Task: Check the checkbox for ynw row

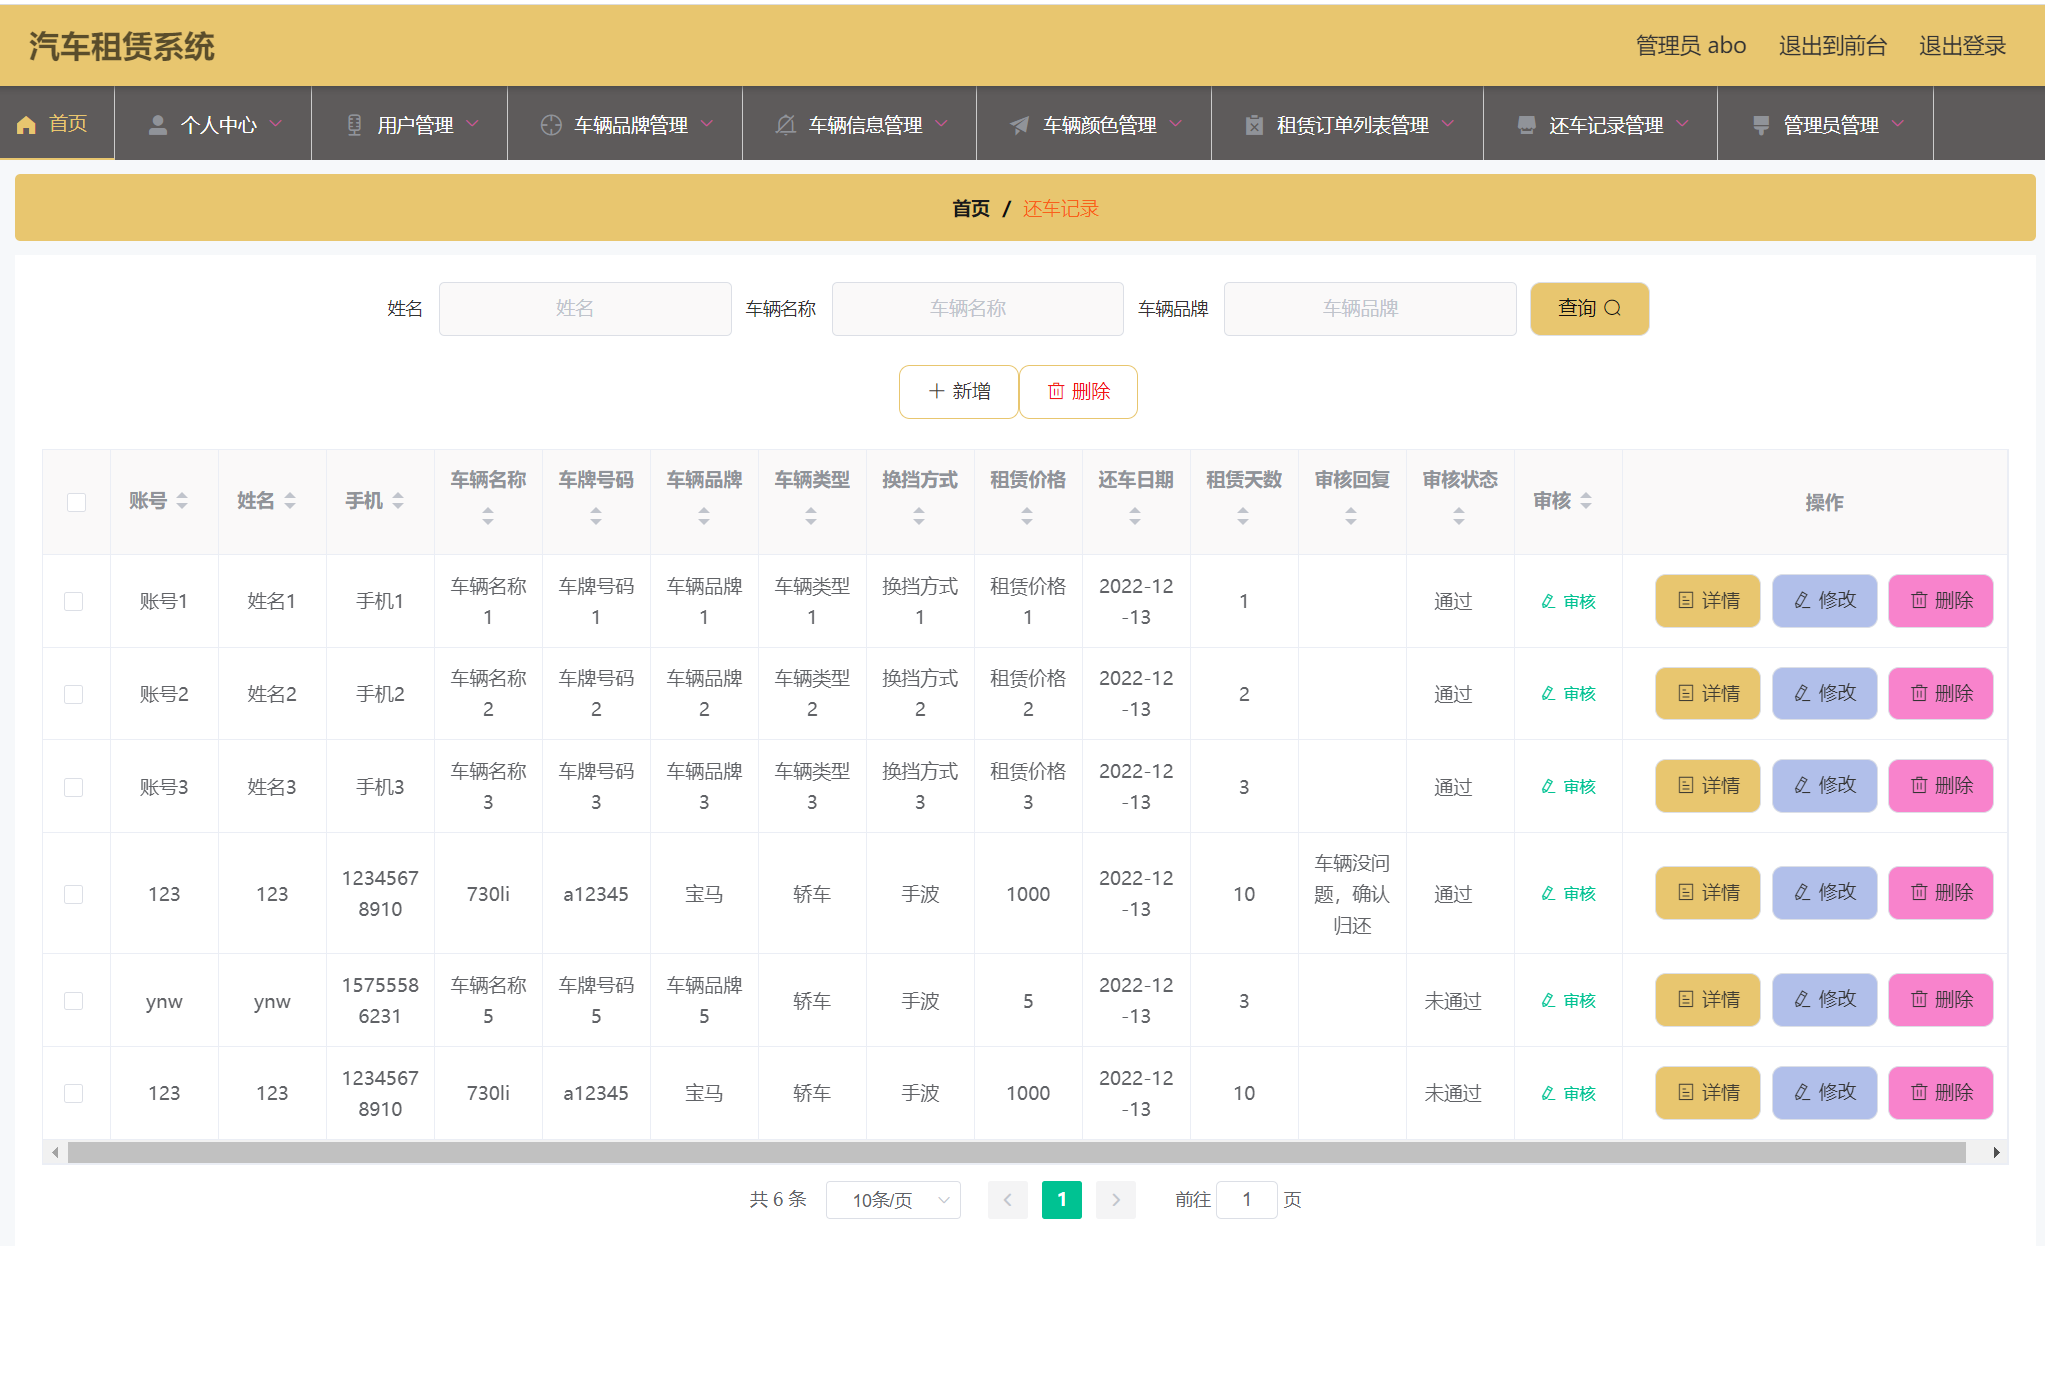Action: (x=74, y=1001)
